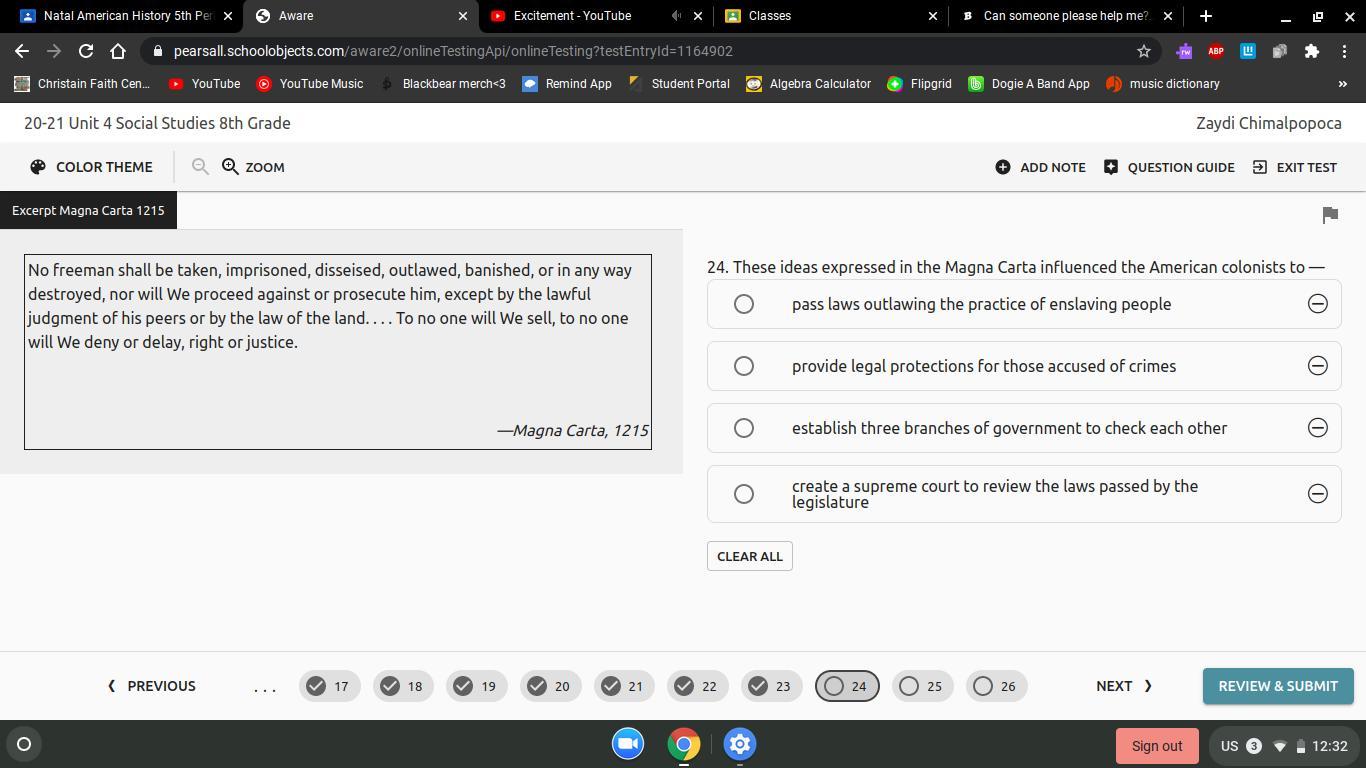The width and height of the screenshot is (1366, 768).
Task: Strike through the supreme court answer choice
Action: [x=1317, y=493]
